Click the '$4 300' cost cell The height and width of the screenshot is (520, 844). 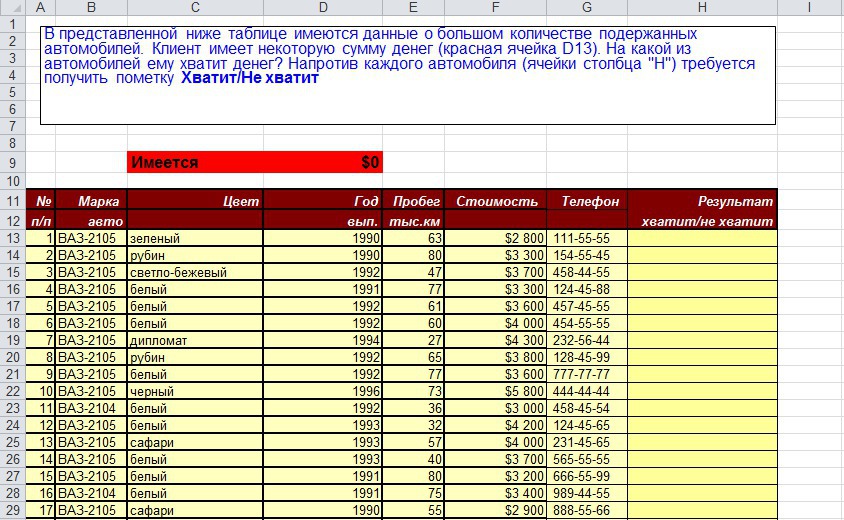[495, 340]
